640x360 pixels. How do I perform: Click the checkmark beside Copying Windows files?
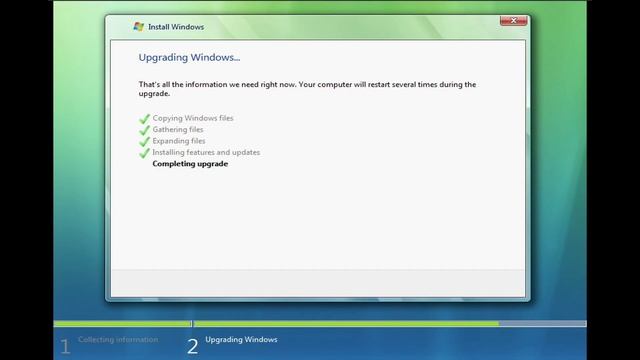pyautogui.click(x=144, y=118)
